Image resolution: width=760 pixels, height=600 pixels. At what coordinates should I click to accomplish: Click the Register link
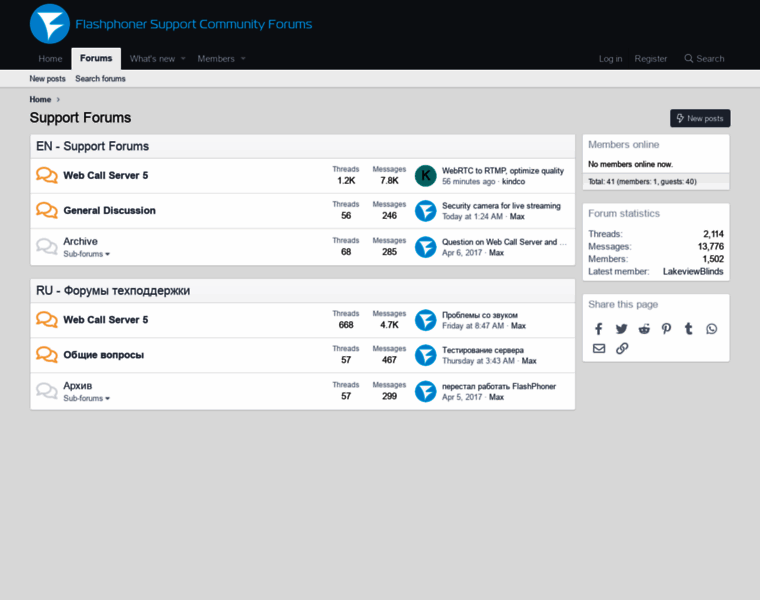pos(650,59)
